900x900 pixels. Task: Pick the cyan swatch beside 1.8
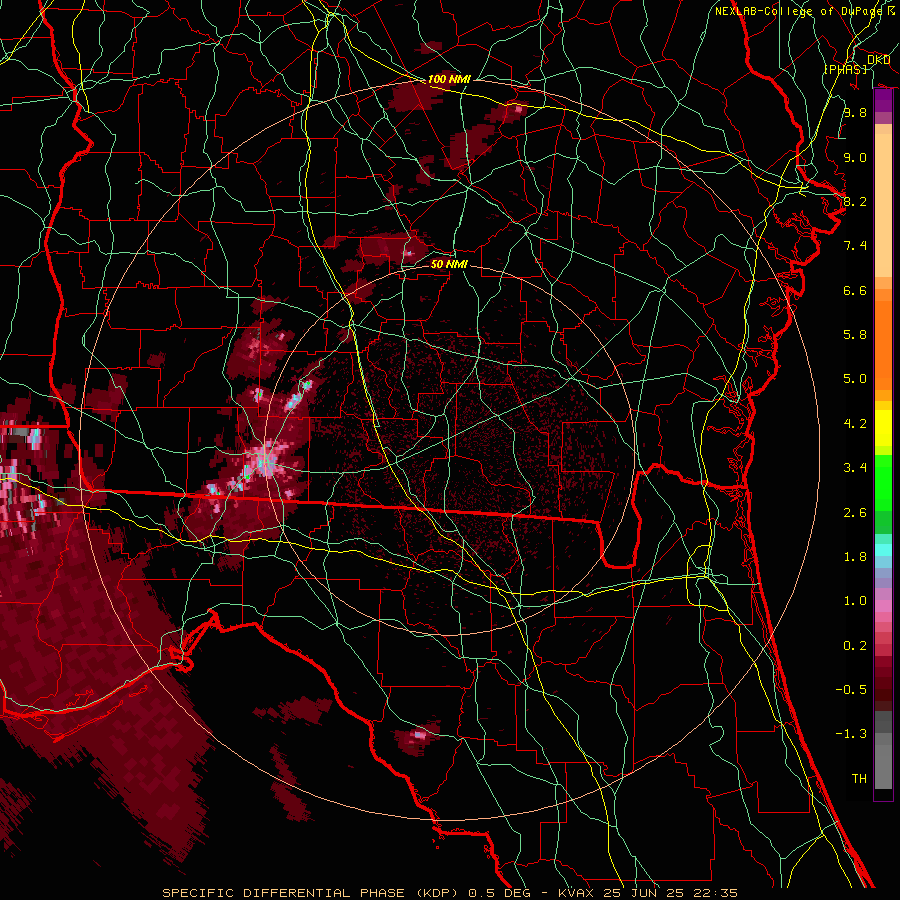(883, 550)
